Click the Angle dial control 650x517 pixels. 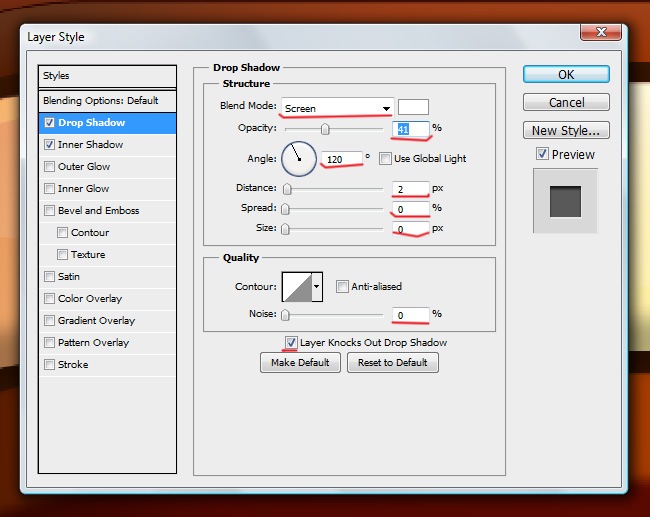[x=298, y=157]
